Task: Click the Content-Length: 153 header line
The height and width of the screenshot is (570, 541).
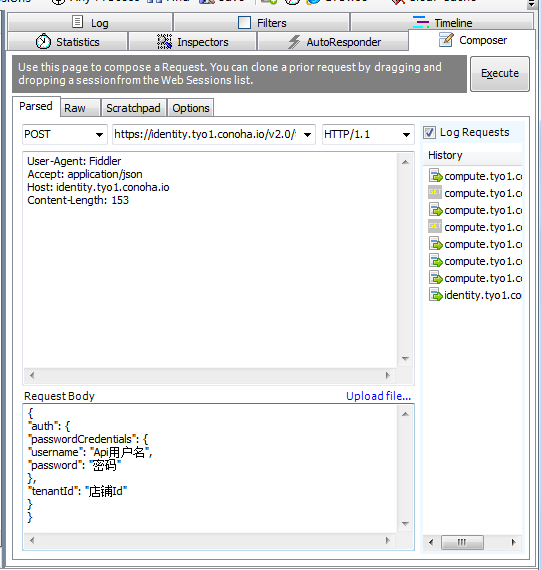Action: point(78,200)
